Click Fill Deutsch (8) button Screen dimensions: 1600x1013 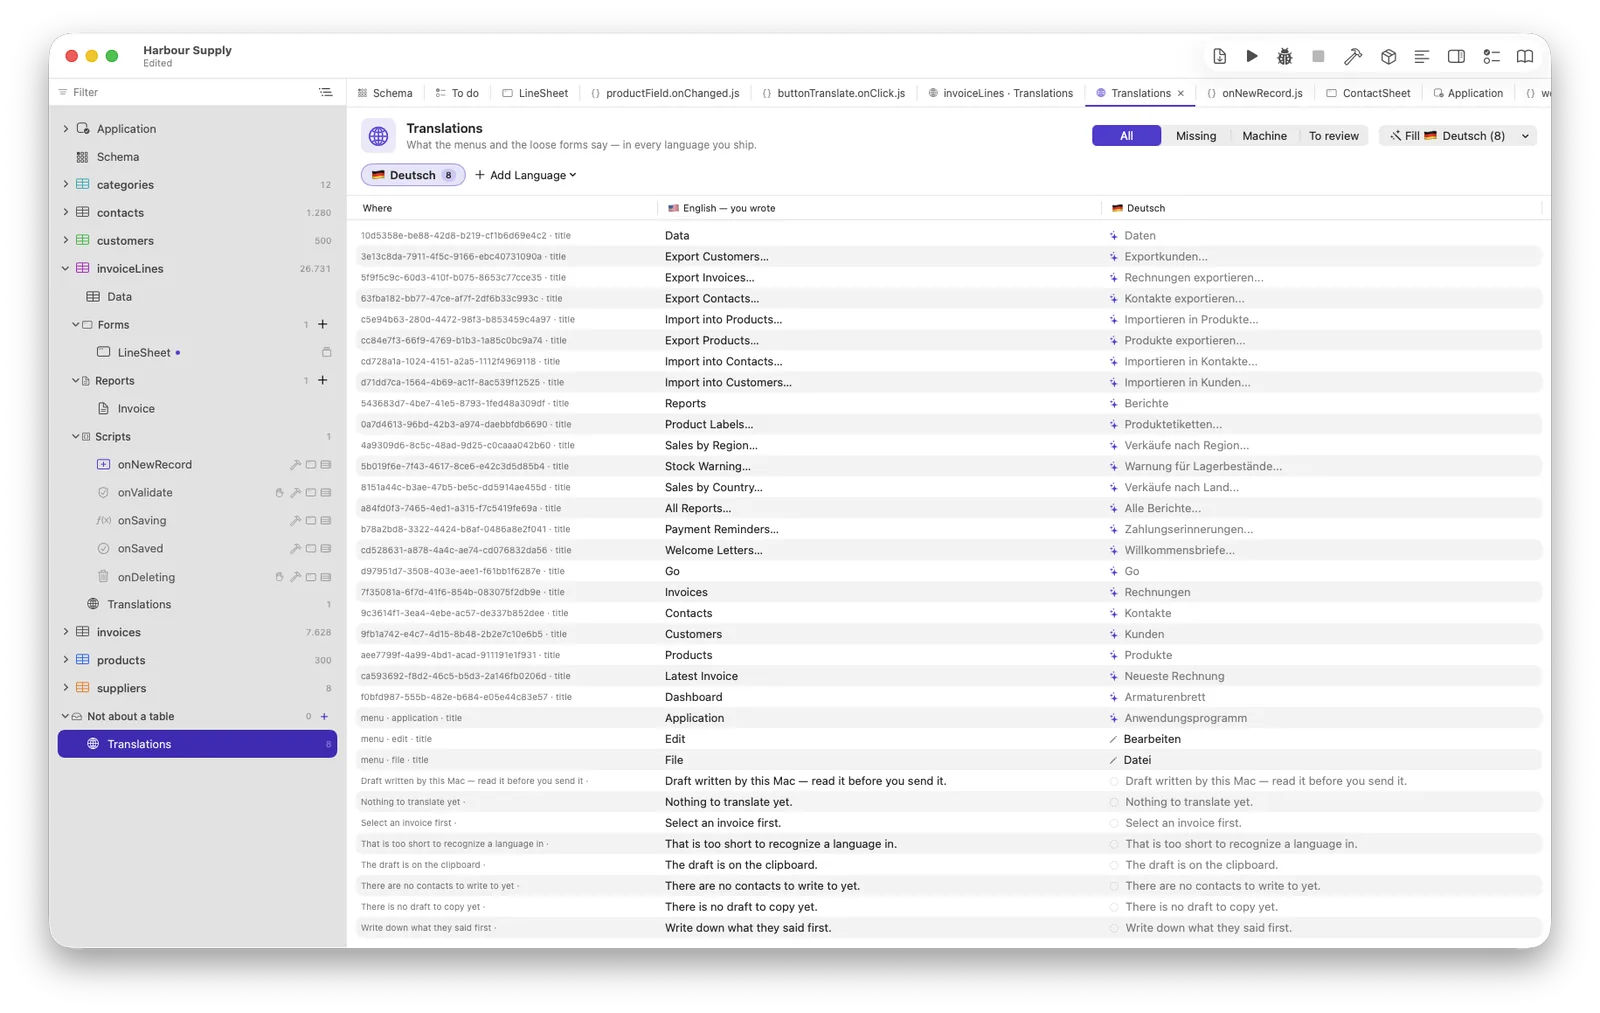(x=1446, y=136)
